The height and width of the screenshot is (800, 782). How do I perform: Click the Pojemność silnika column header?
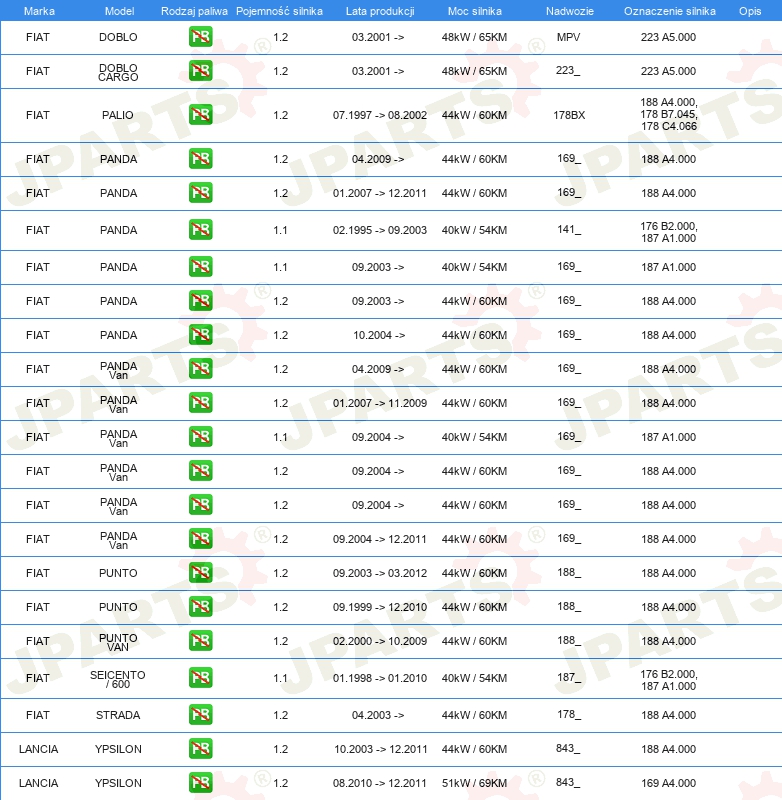(x=280, y=11)
